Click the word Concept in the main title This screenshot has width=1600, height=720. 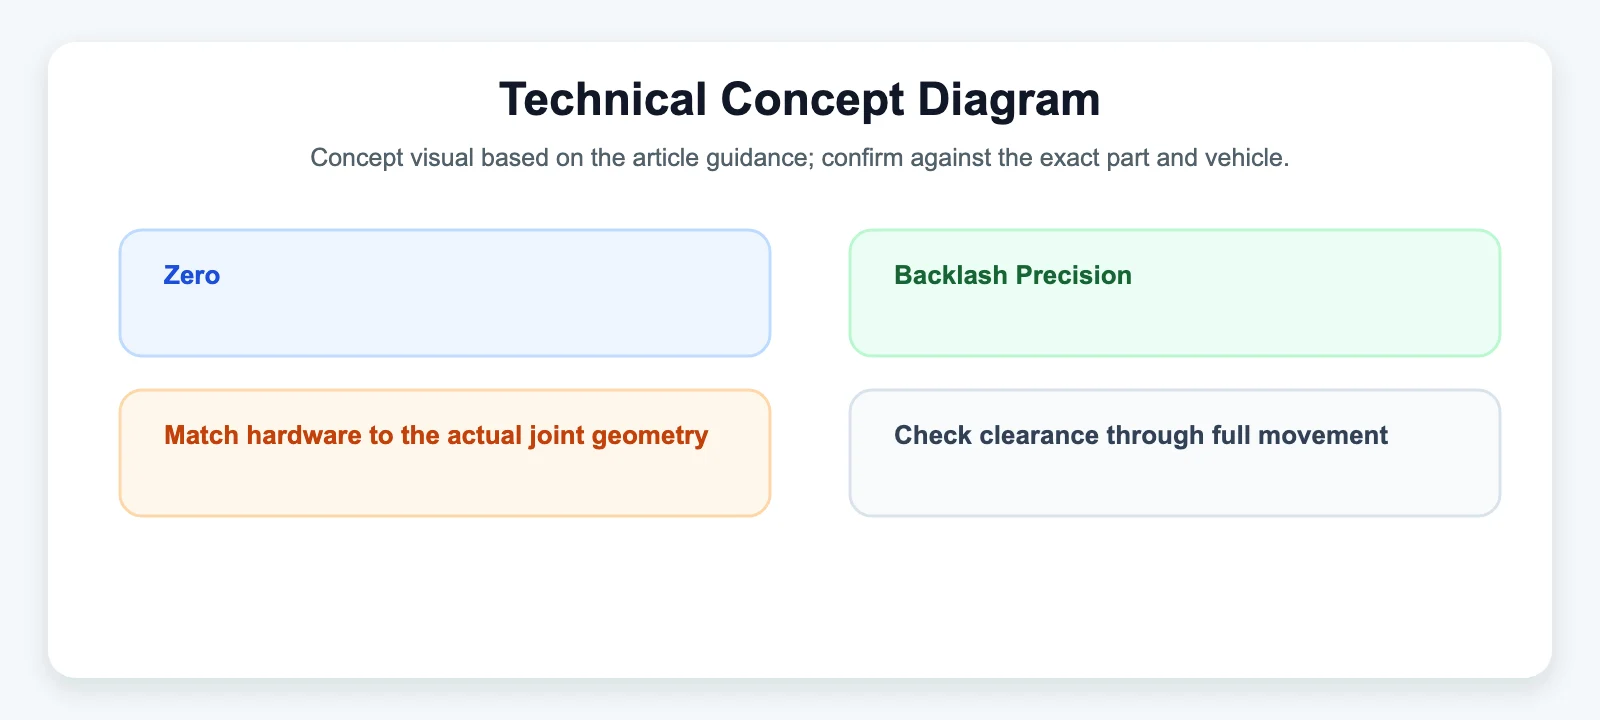click(812, 100)
